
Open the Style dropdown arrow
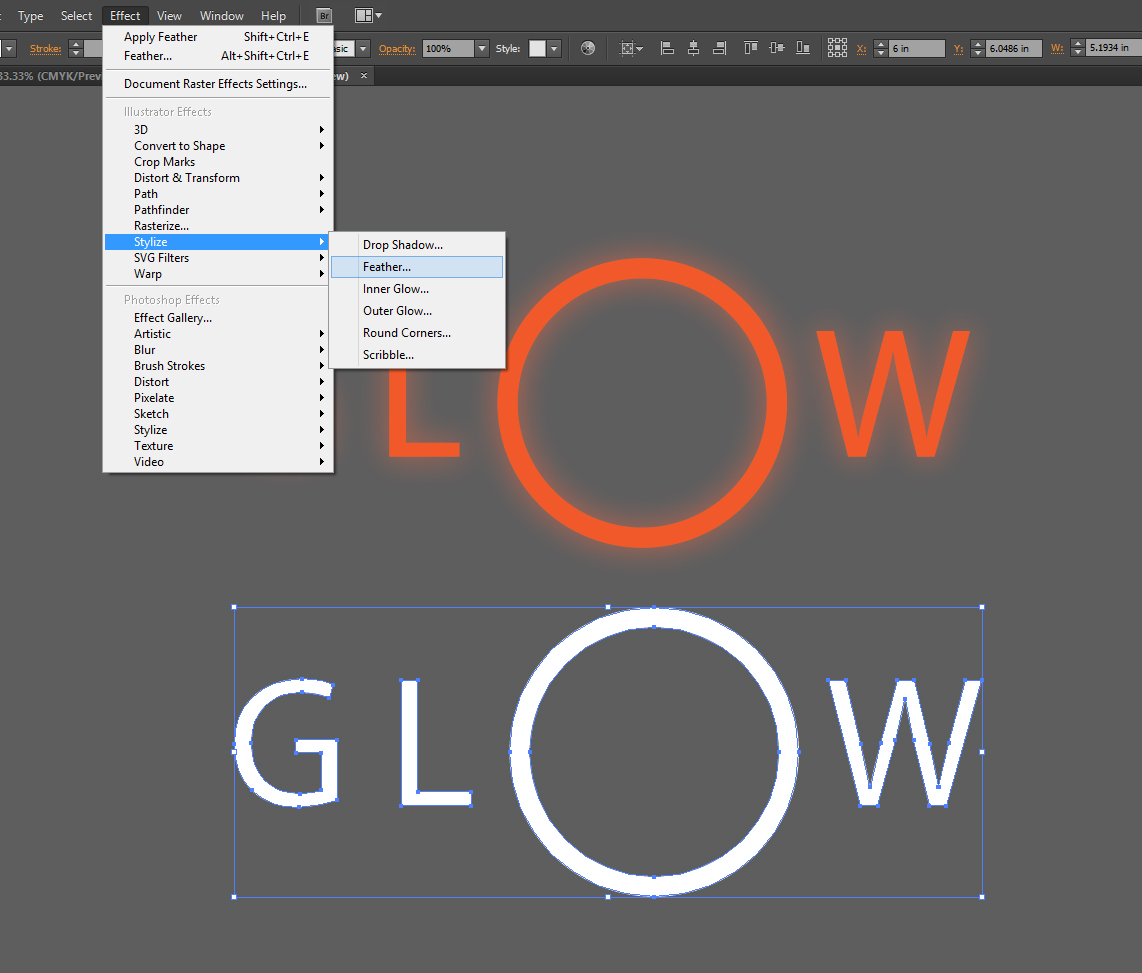tap(553, 47)
